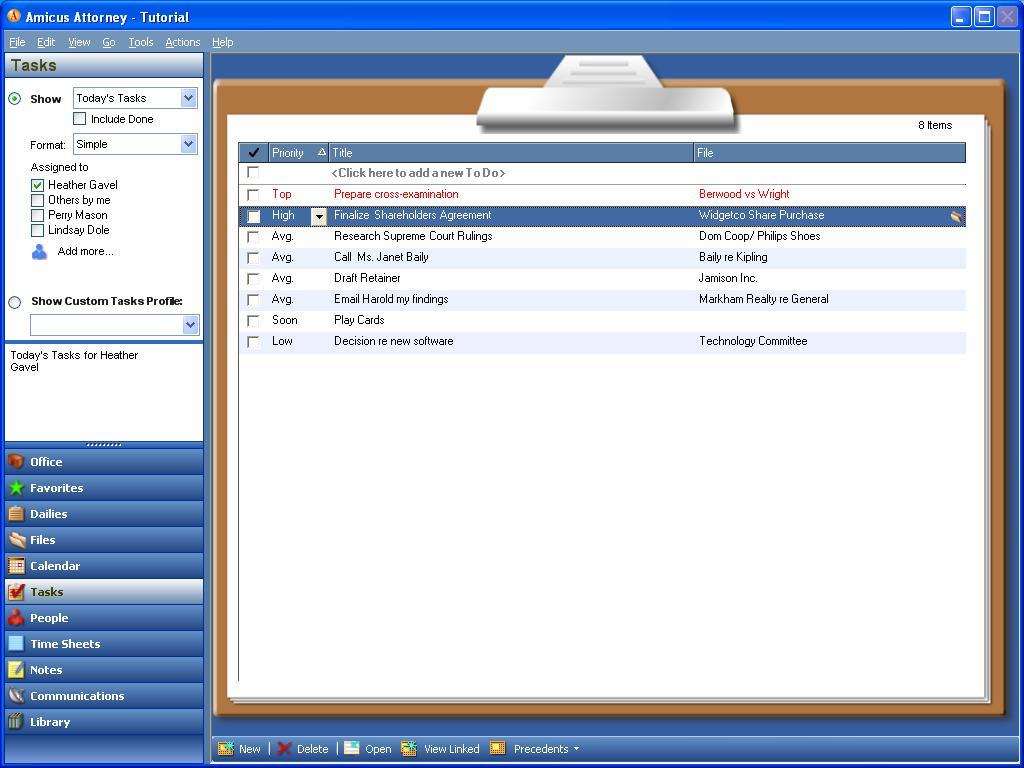Click the Jamison Inc. file cell
Screen dimensions: 1024x768
point(728,278)
